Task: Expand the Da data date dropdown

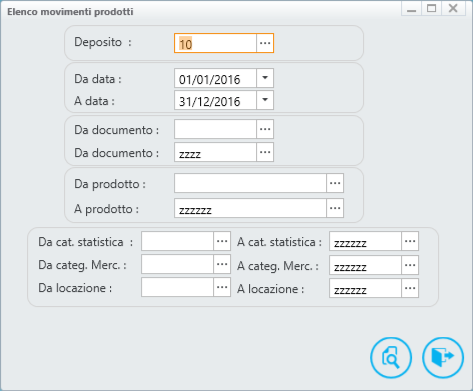Action: coord(265,78)
